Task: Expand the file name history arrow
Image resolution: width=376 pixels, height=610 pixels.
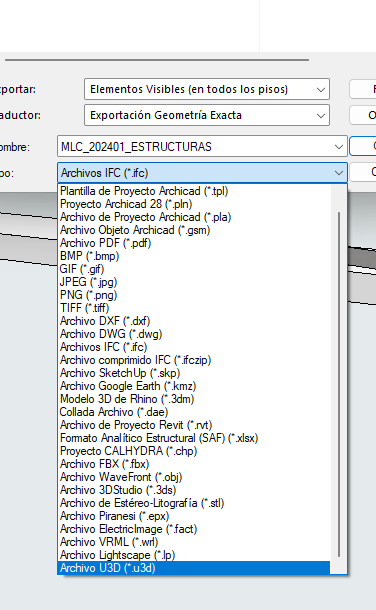Action: coord(339,147)
